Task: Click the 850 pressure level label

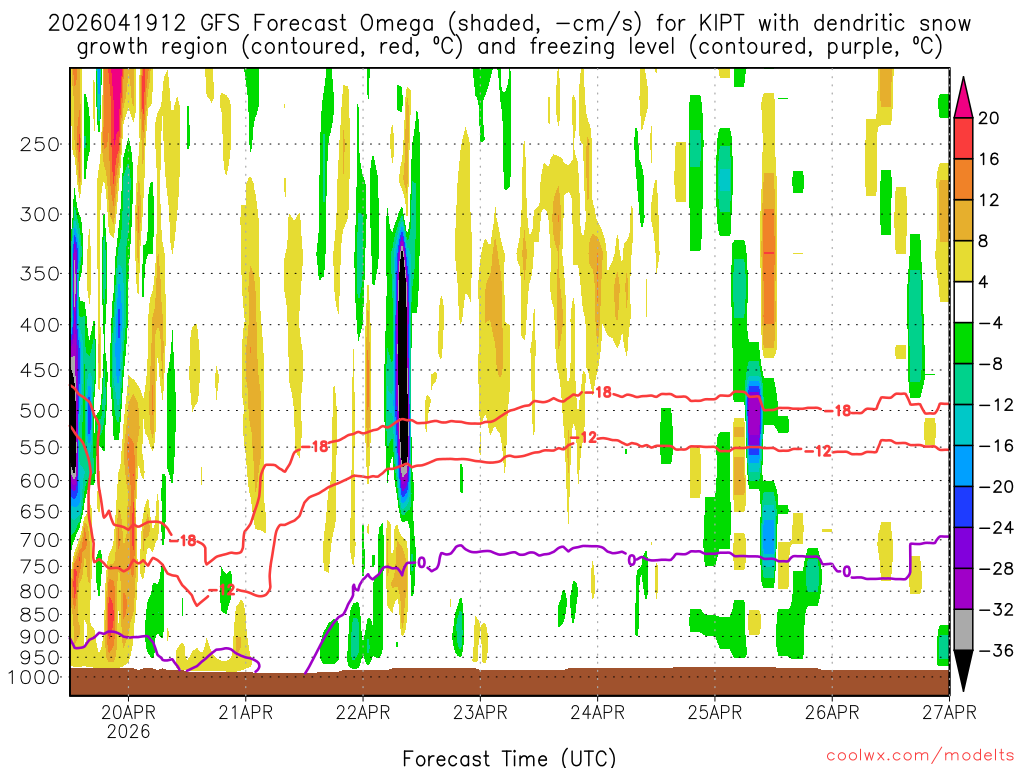Action: point(40,615)
